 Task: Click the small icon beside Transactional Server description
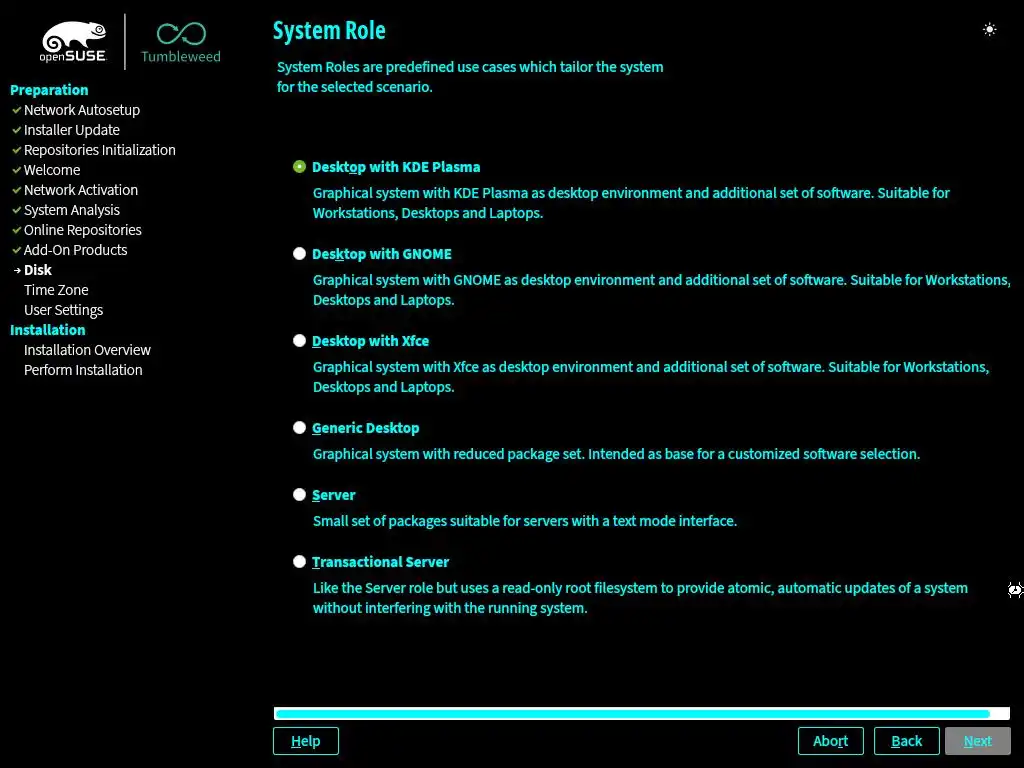point(1015,590)
